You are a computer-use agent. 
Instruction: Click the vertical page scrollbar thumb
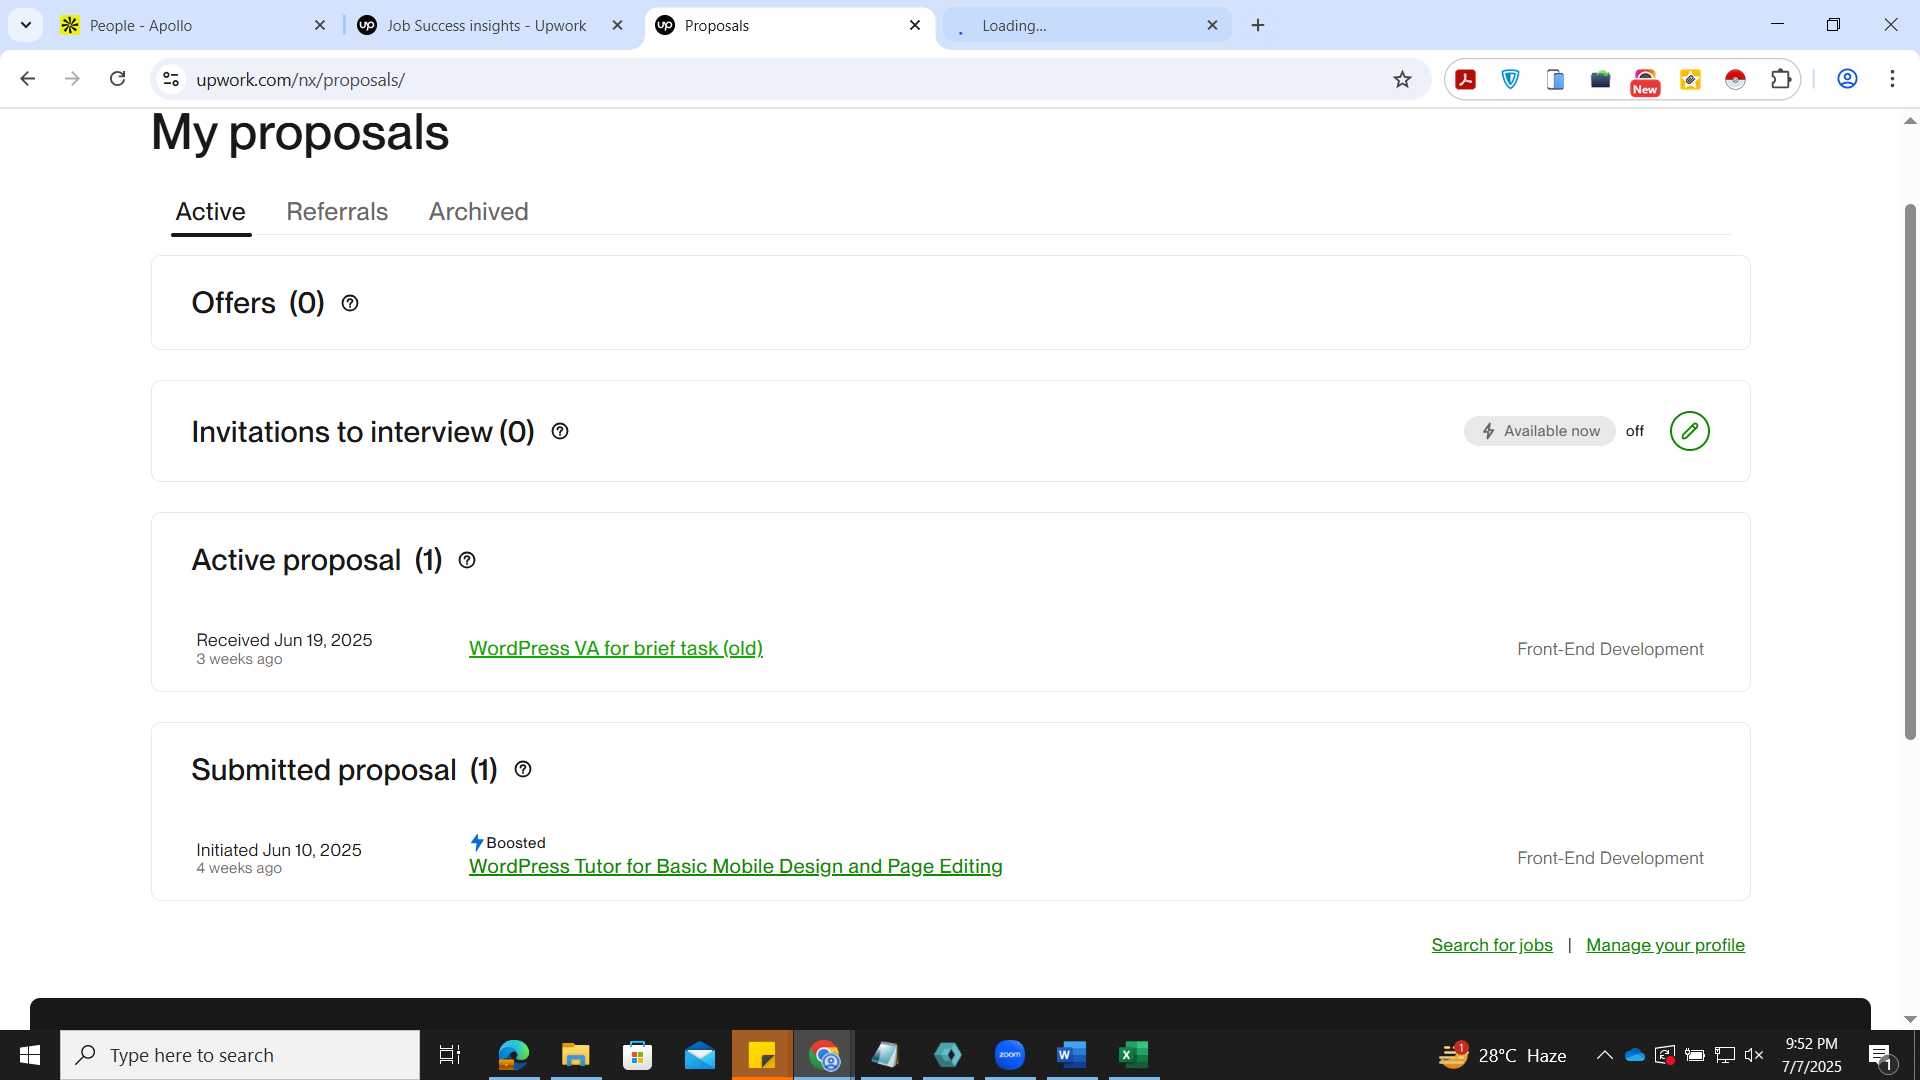point(1910,471)
